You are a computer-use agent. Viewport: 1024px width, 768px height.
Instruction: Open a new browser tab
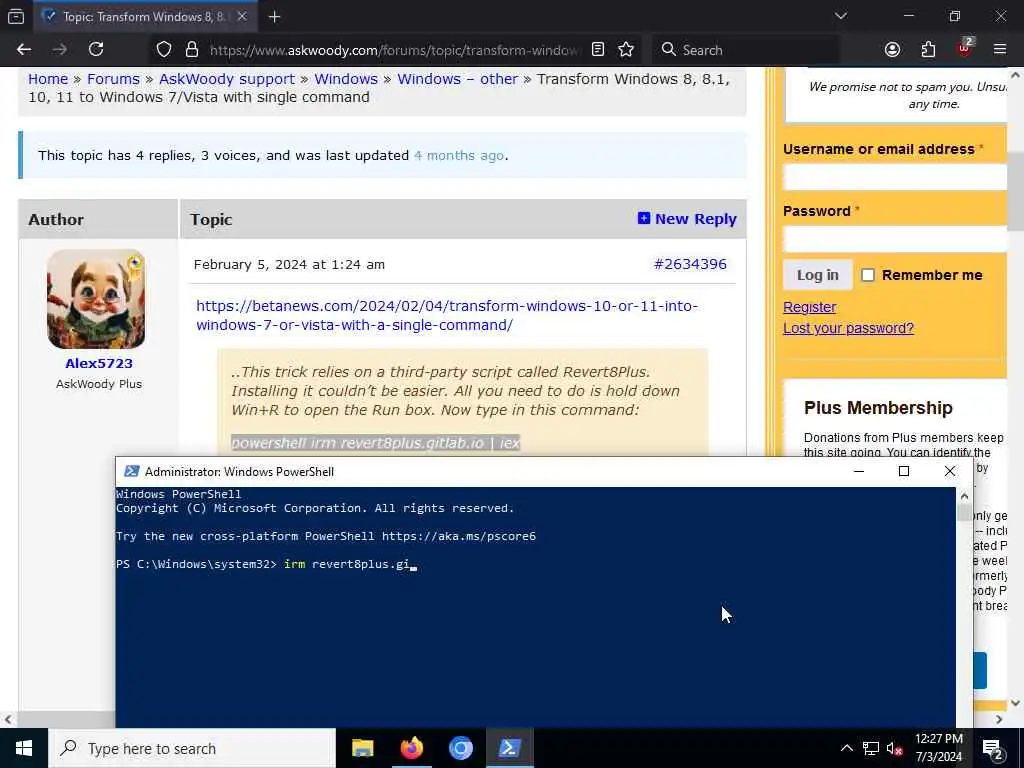tap(274, 17)
